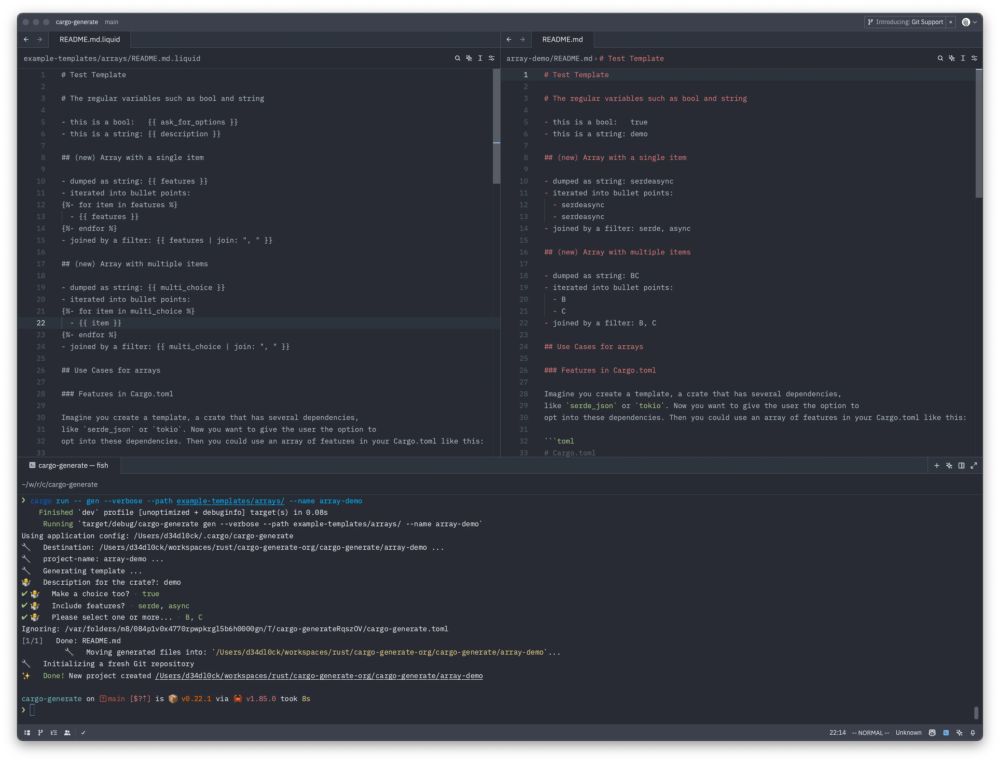Screen dimensions: 1000x762
Task: Open notifications bell in status bar
Action: (973, 733)
